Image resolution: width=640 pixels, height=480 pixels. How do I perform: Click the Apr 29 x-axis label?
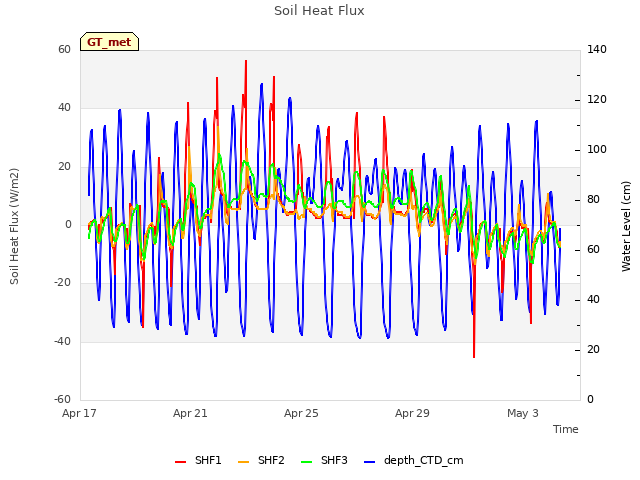point(412,413)
